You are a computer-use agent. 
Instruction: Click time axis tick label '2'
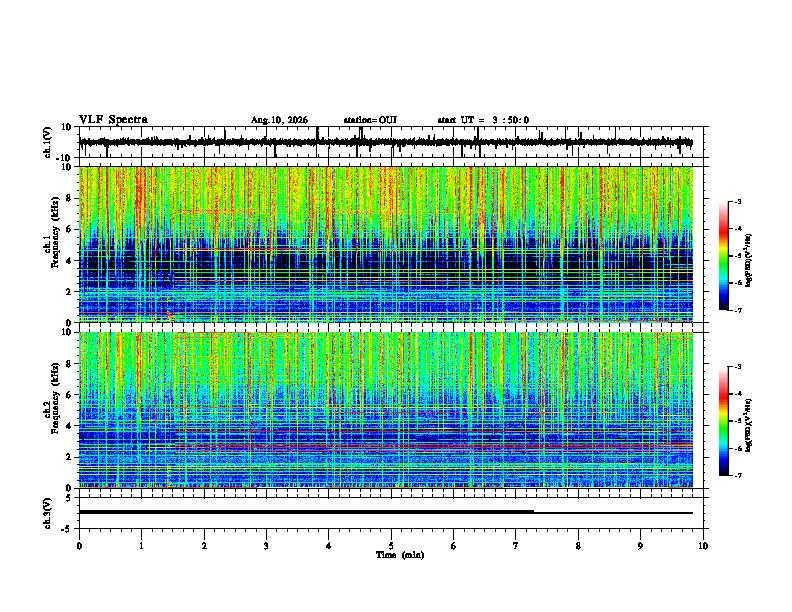pyautogui.click(x=204, y=546)
